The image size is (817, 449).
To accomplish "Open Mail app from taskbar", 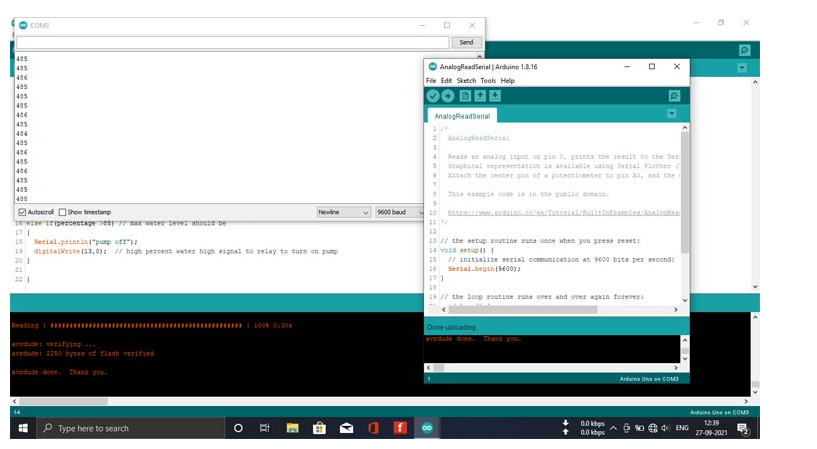I will (346, 428).
